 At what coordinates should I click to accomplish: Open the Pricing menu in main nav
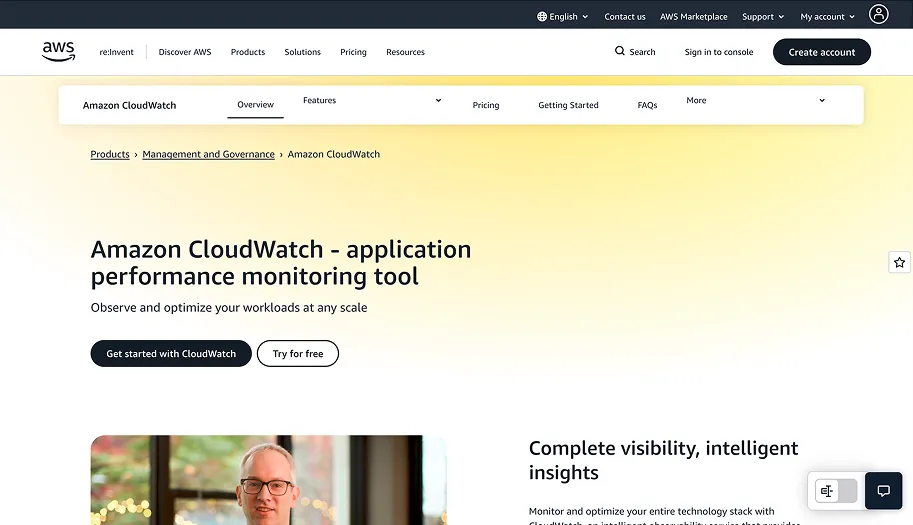(x=353, y=52)
